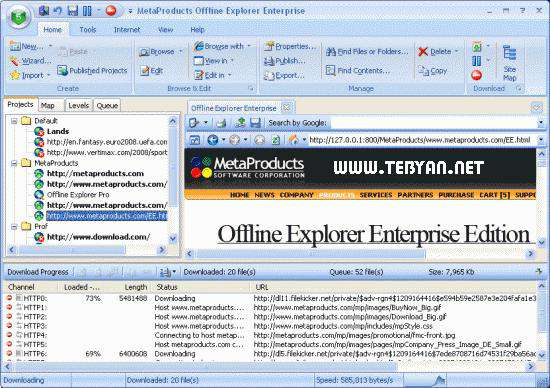Click the COMPANY link on the web page
The height and width of the screenshot is (388, 550).
point(296,195)
